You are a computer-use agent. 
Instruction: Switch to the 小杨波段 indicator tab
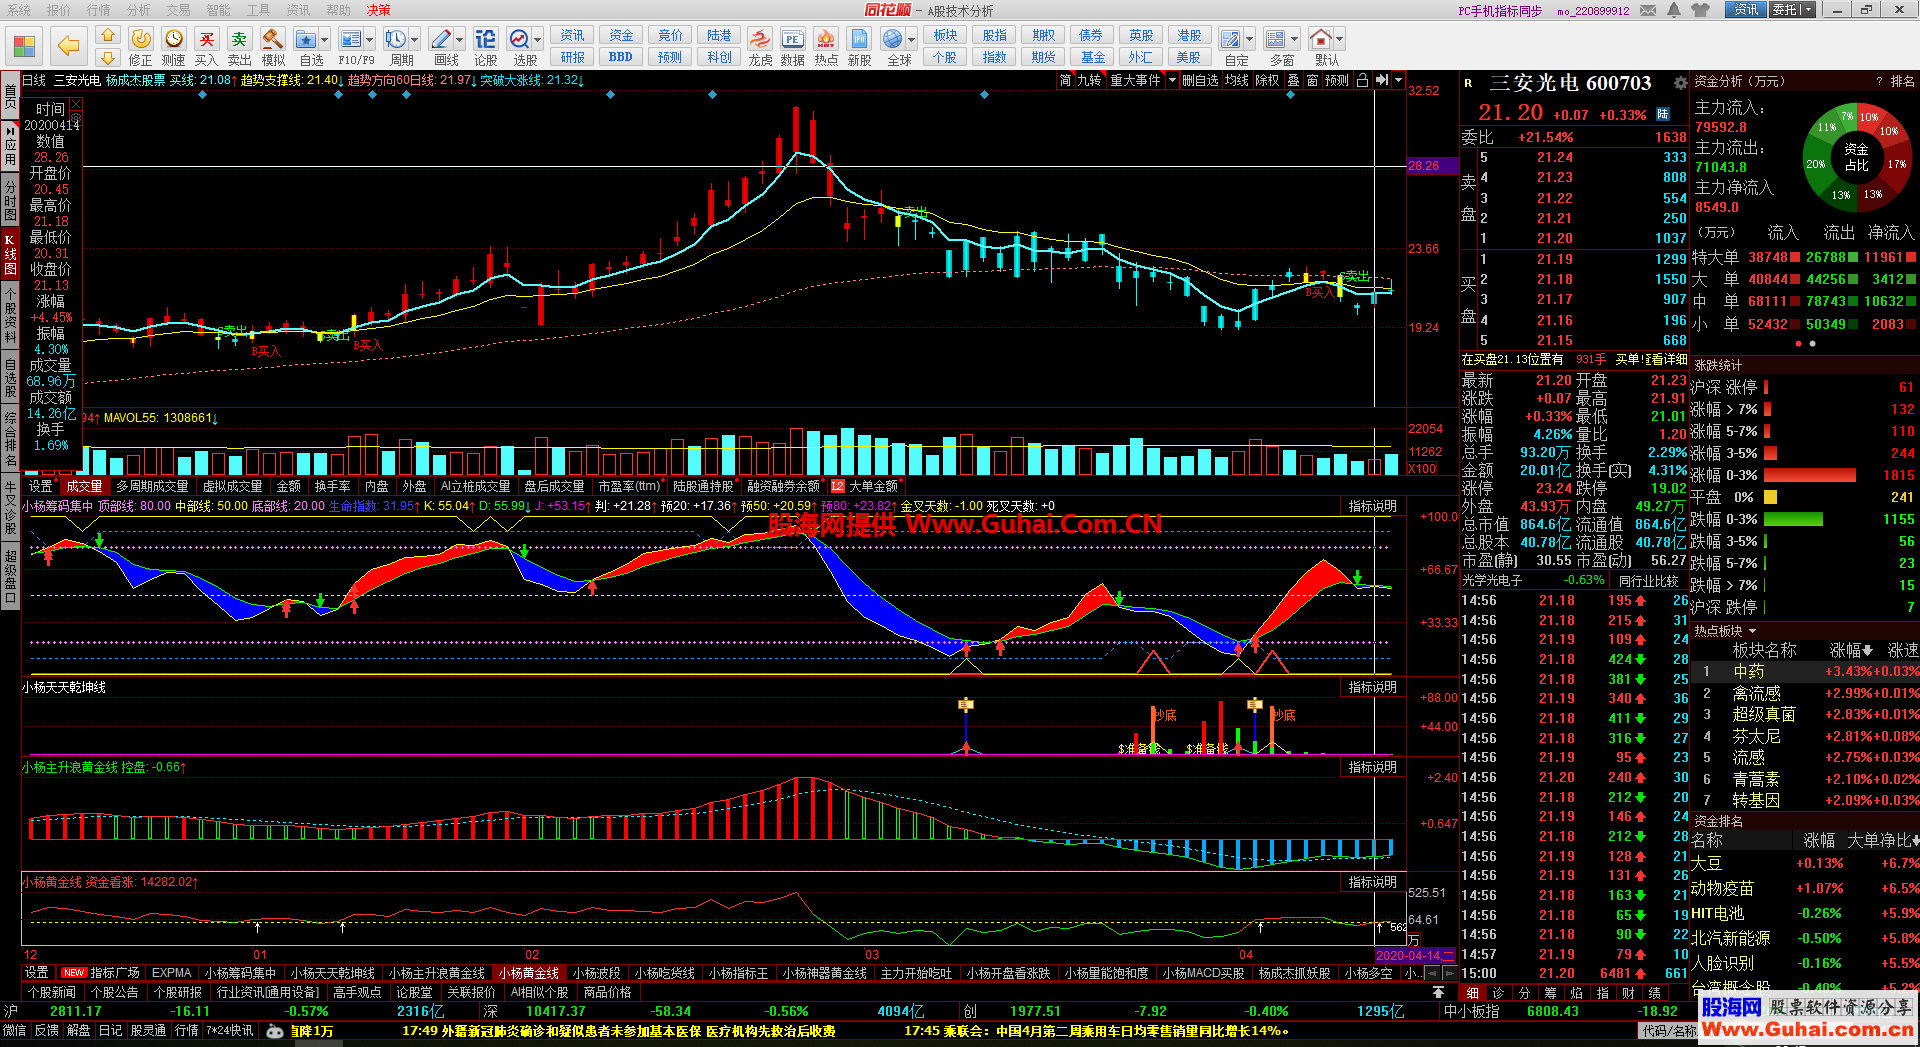click(x=596, y=973)
